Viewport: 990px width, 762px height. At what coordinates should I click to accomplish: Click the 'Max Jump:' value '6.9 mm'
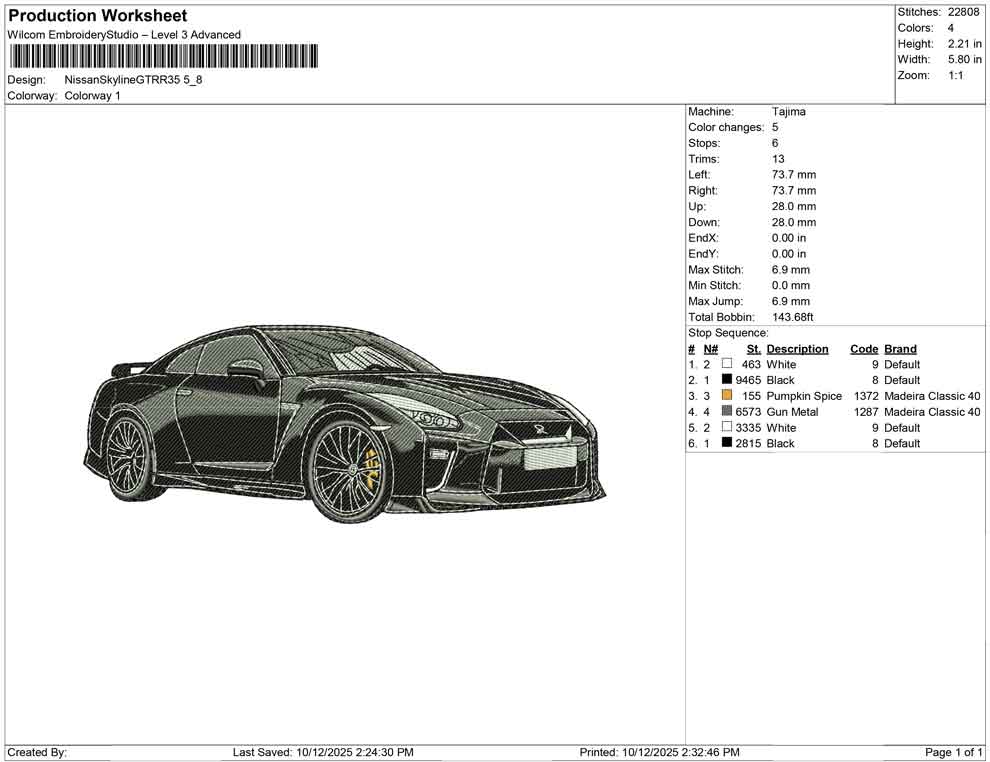[x=790, y=301]
